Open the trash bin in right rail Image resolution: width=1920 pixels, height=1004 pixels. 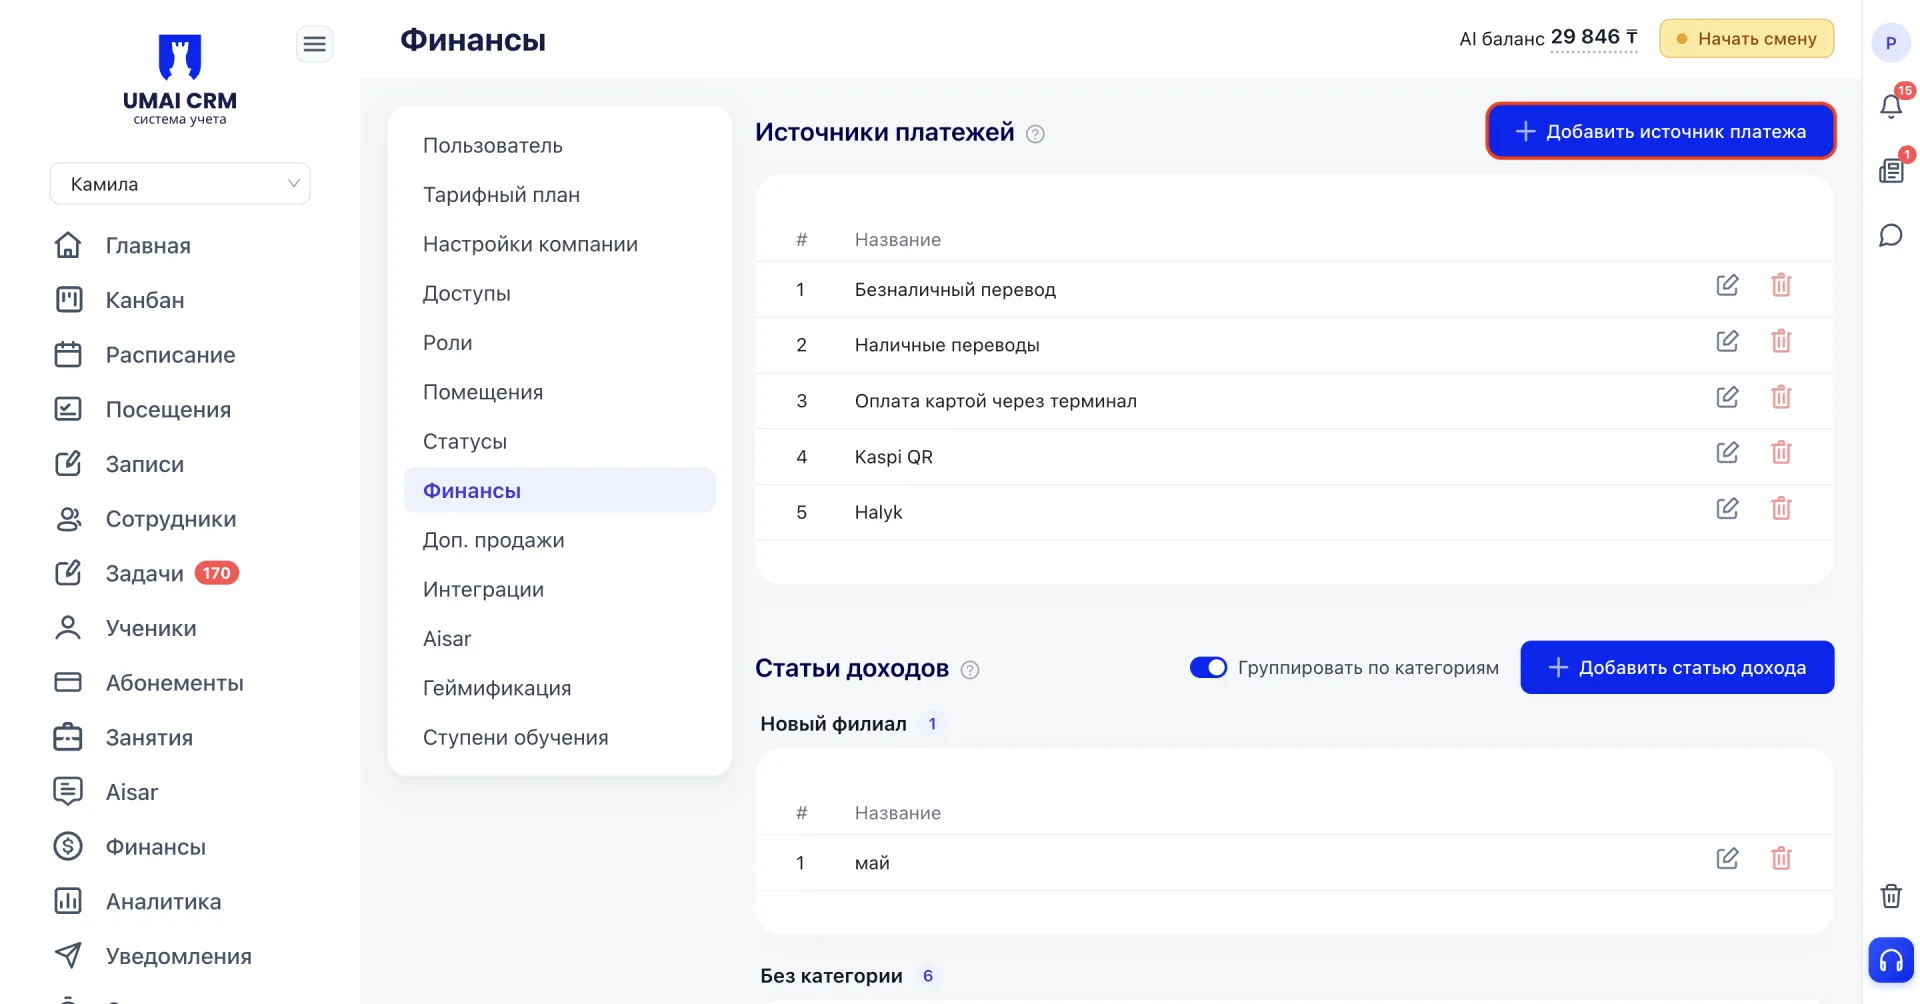pos(1891,895)
